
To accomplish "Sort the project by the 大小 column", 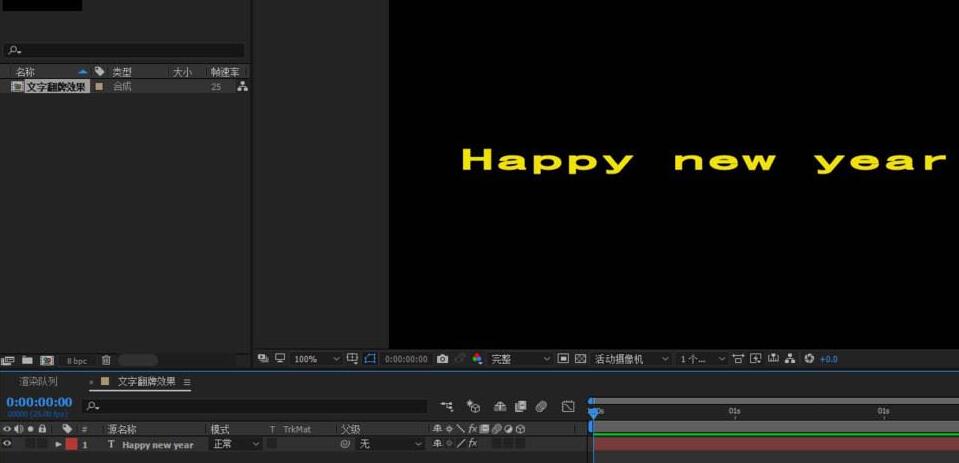I will coord(182,72).
